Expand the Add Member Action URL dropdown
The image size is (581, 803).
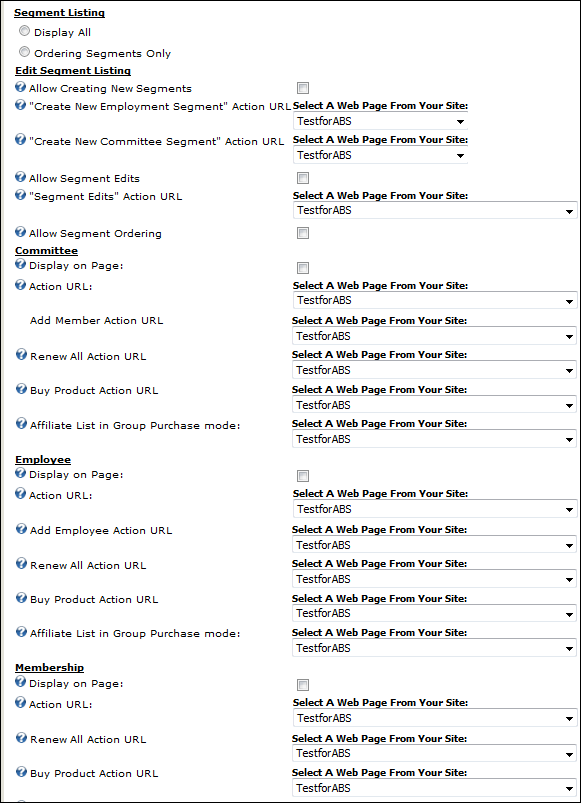tap(435, 336)
